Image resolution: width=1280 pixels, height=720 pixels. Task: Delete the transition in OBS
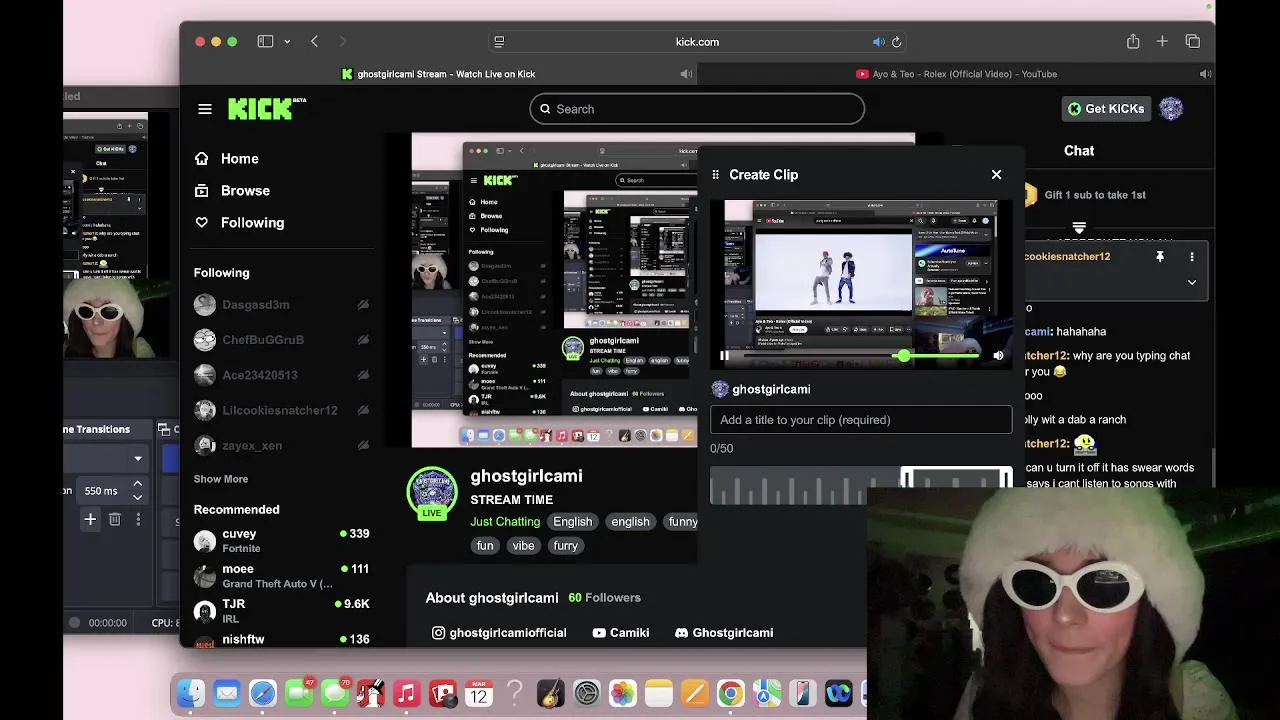115,519
